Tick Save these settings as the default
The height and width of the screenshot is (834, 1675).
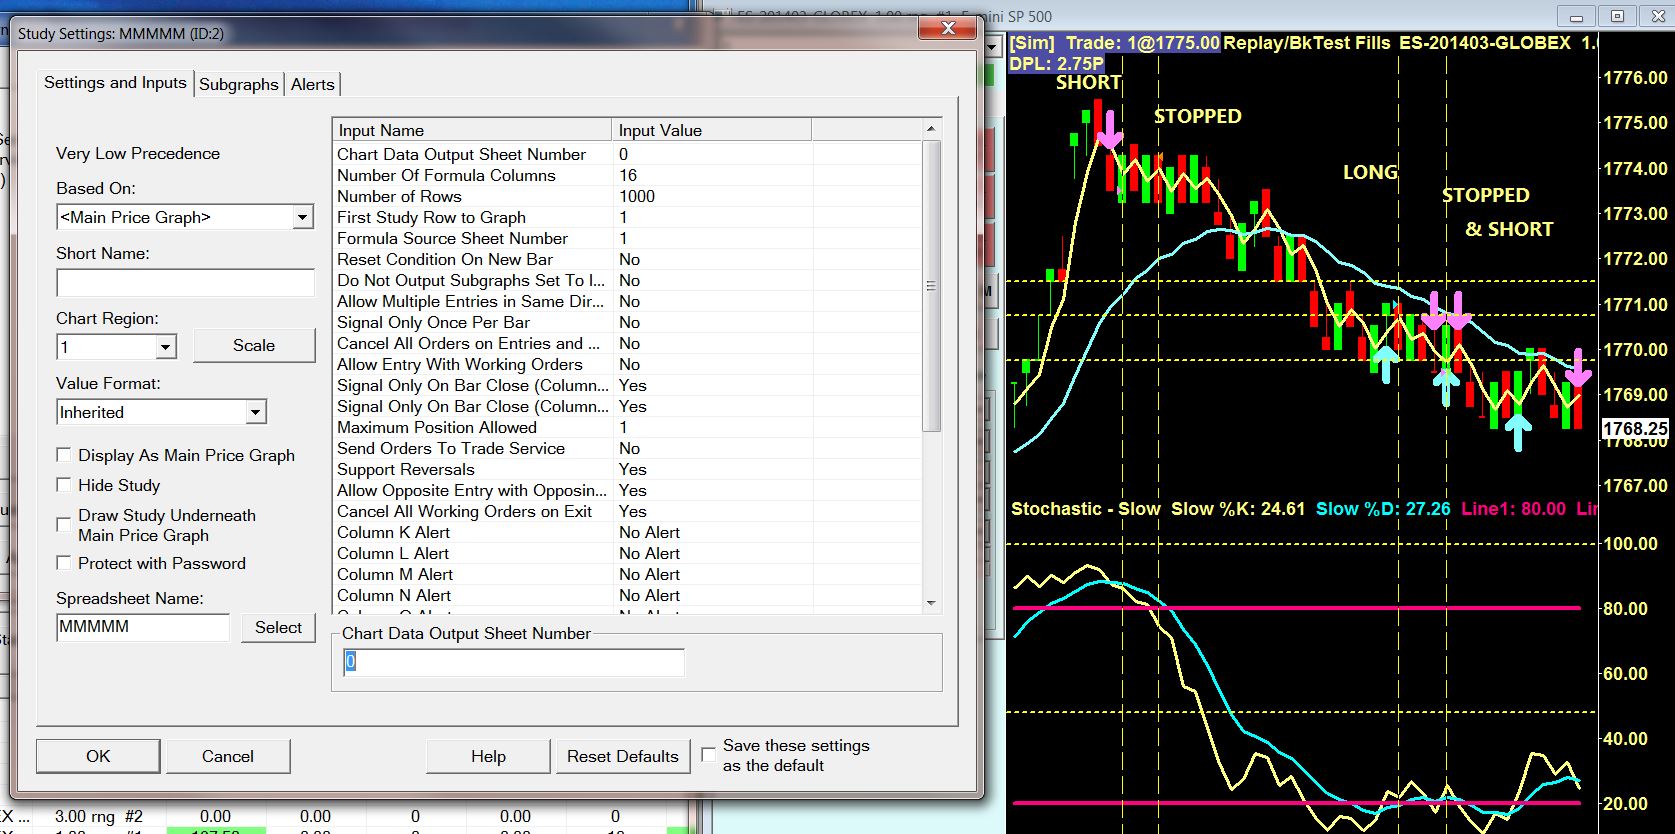(x=708, y=754)
